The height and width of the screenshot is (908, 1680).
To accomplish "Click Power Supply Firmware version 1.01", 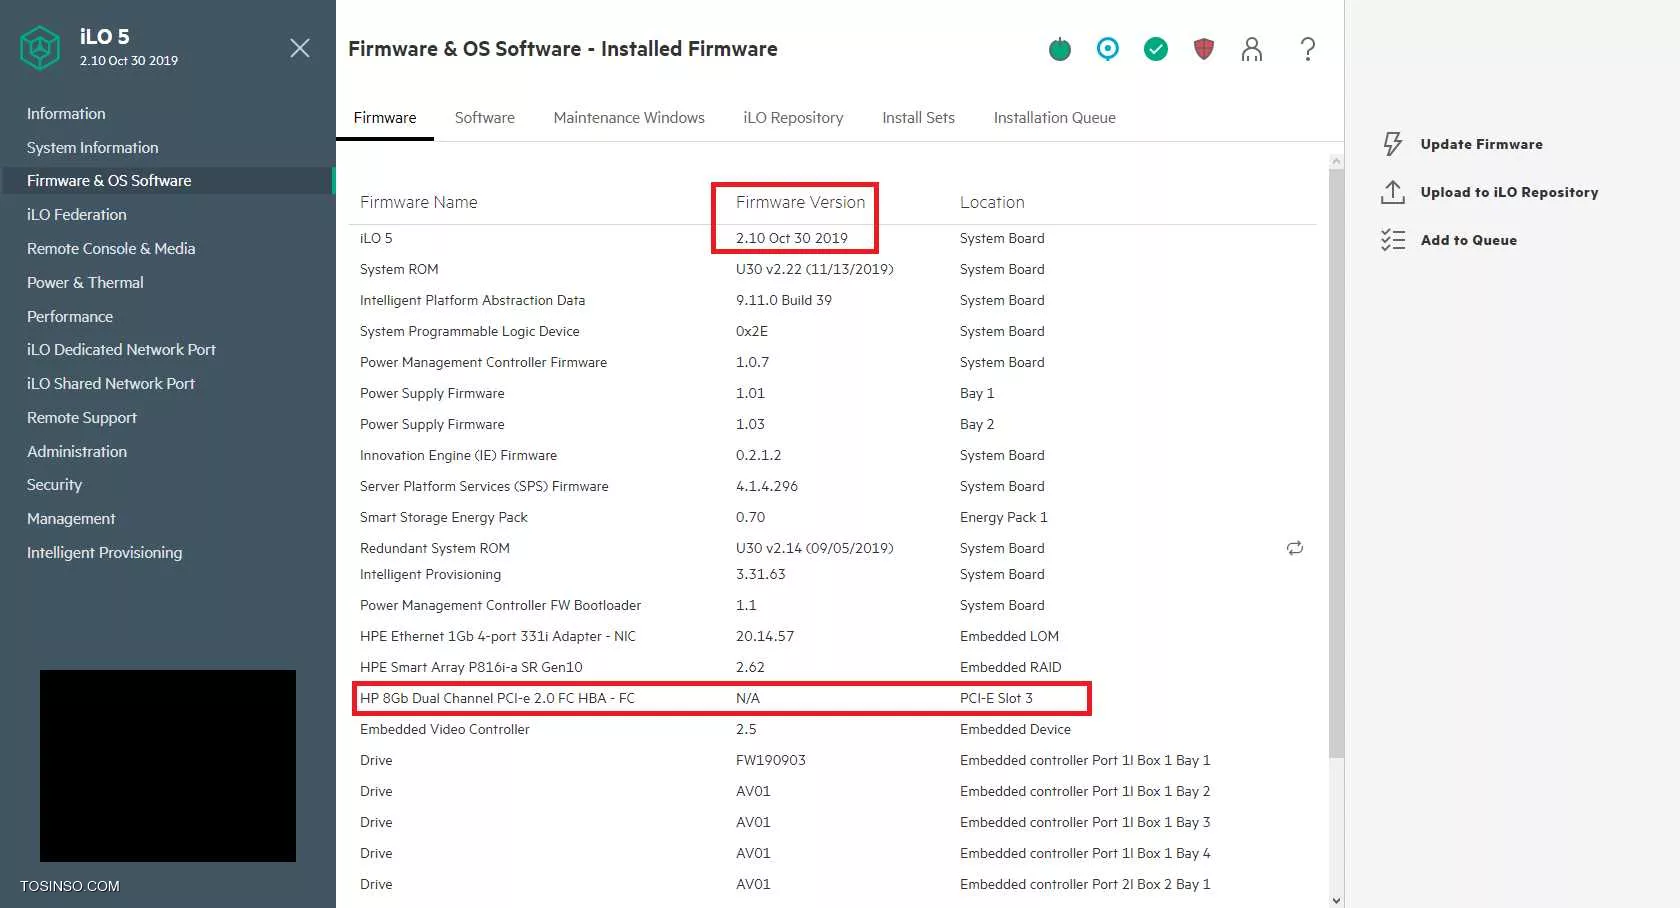I will point(750,393).
